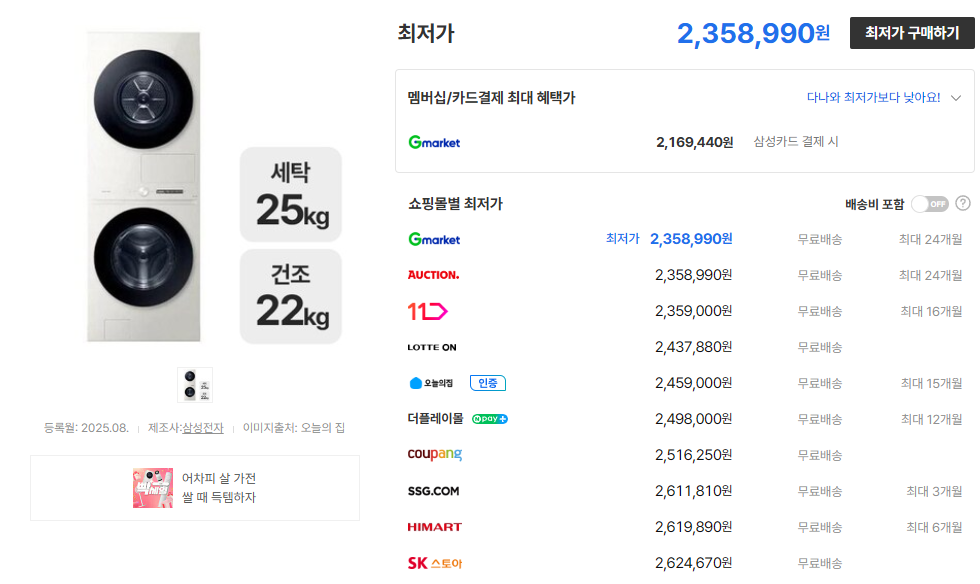Click the SSG.COM store logo
The height and width of the screenshot is (584, 980).
pos(433,491)
